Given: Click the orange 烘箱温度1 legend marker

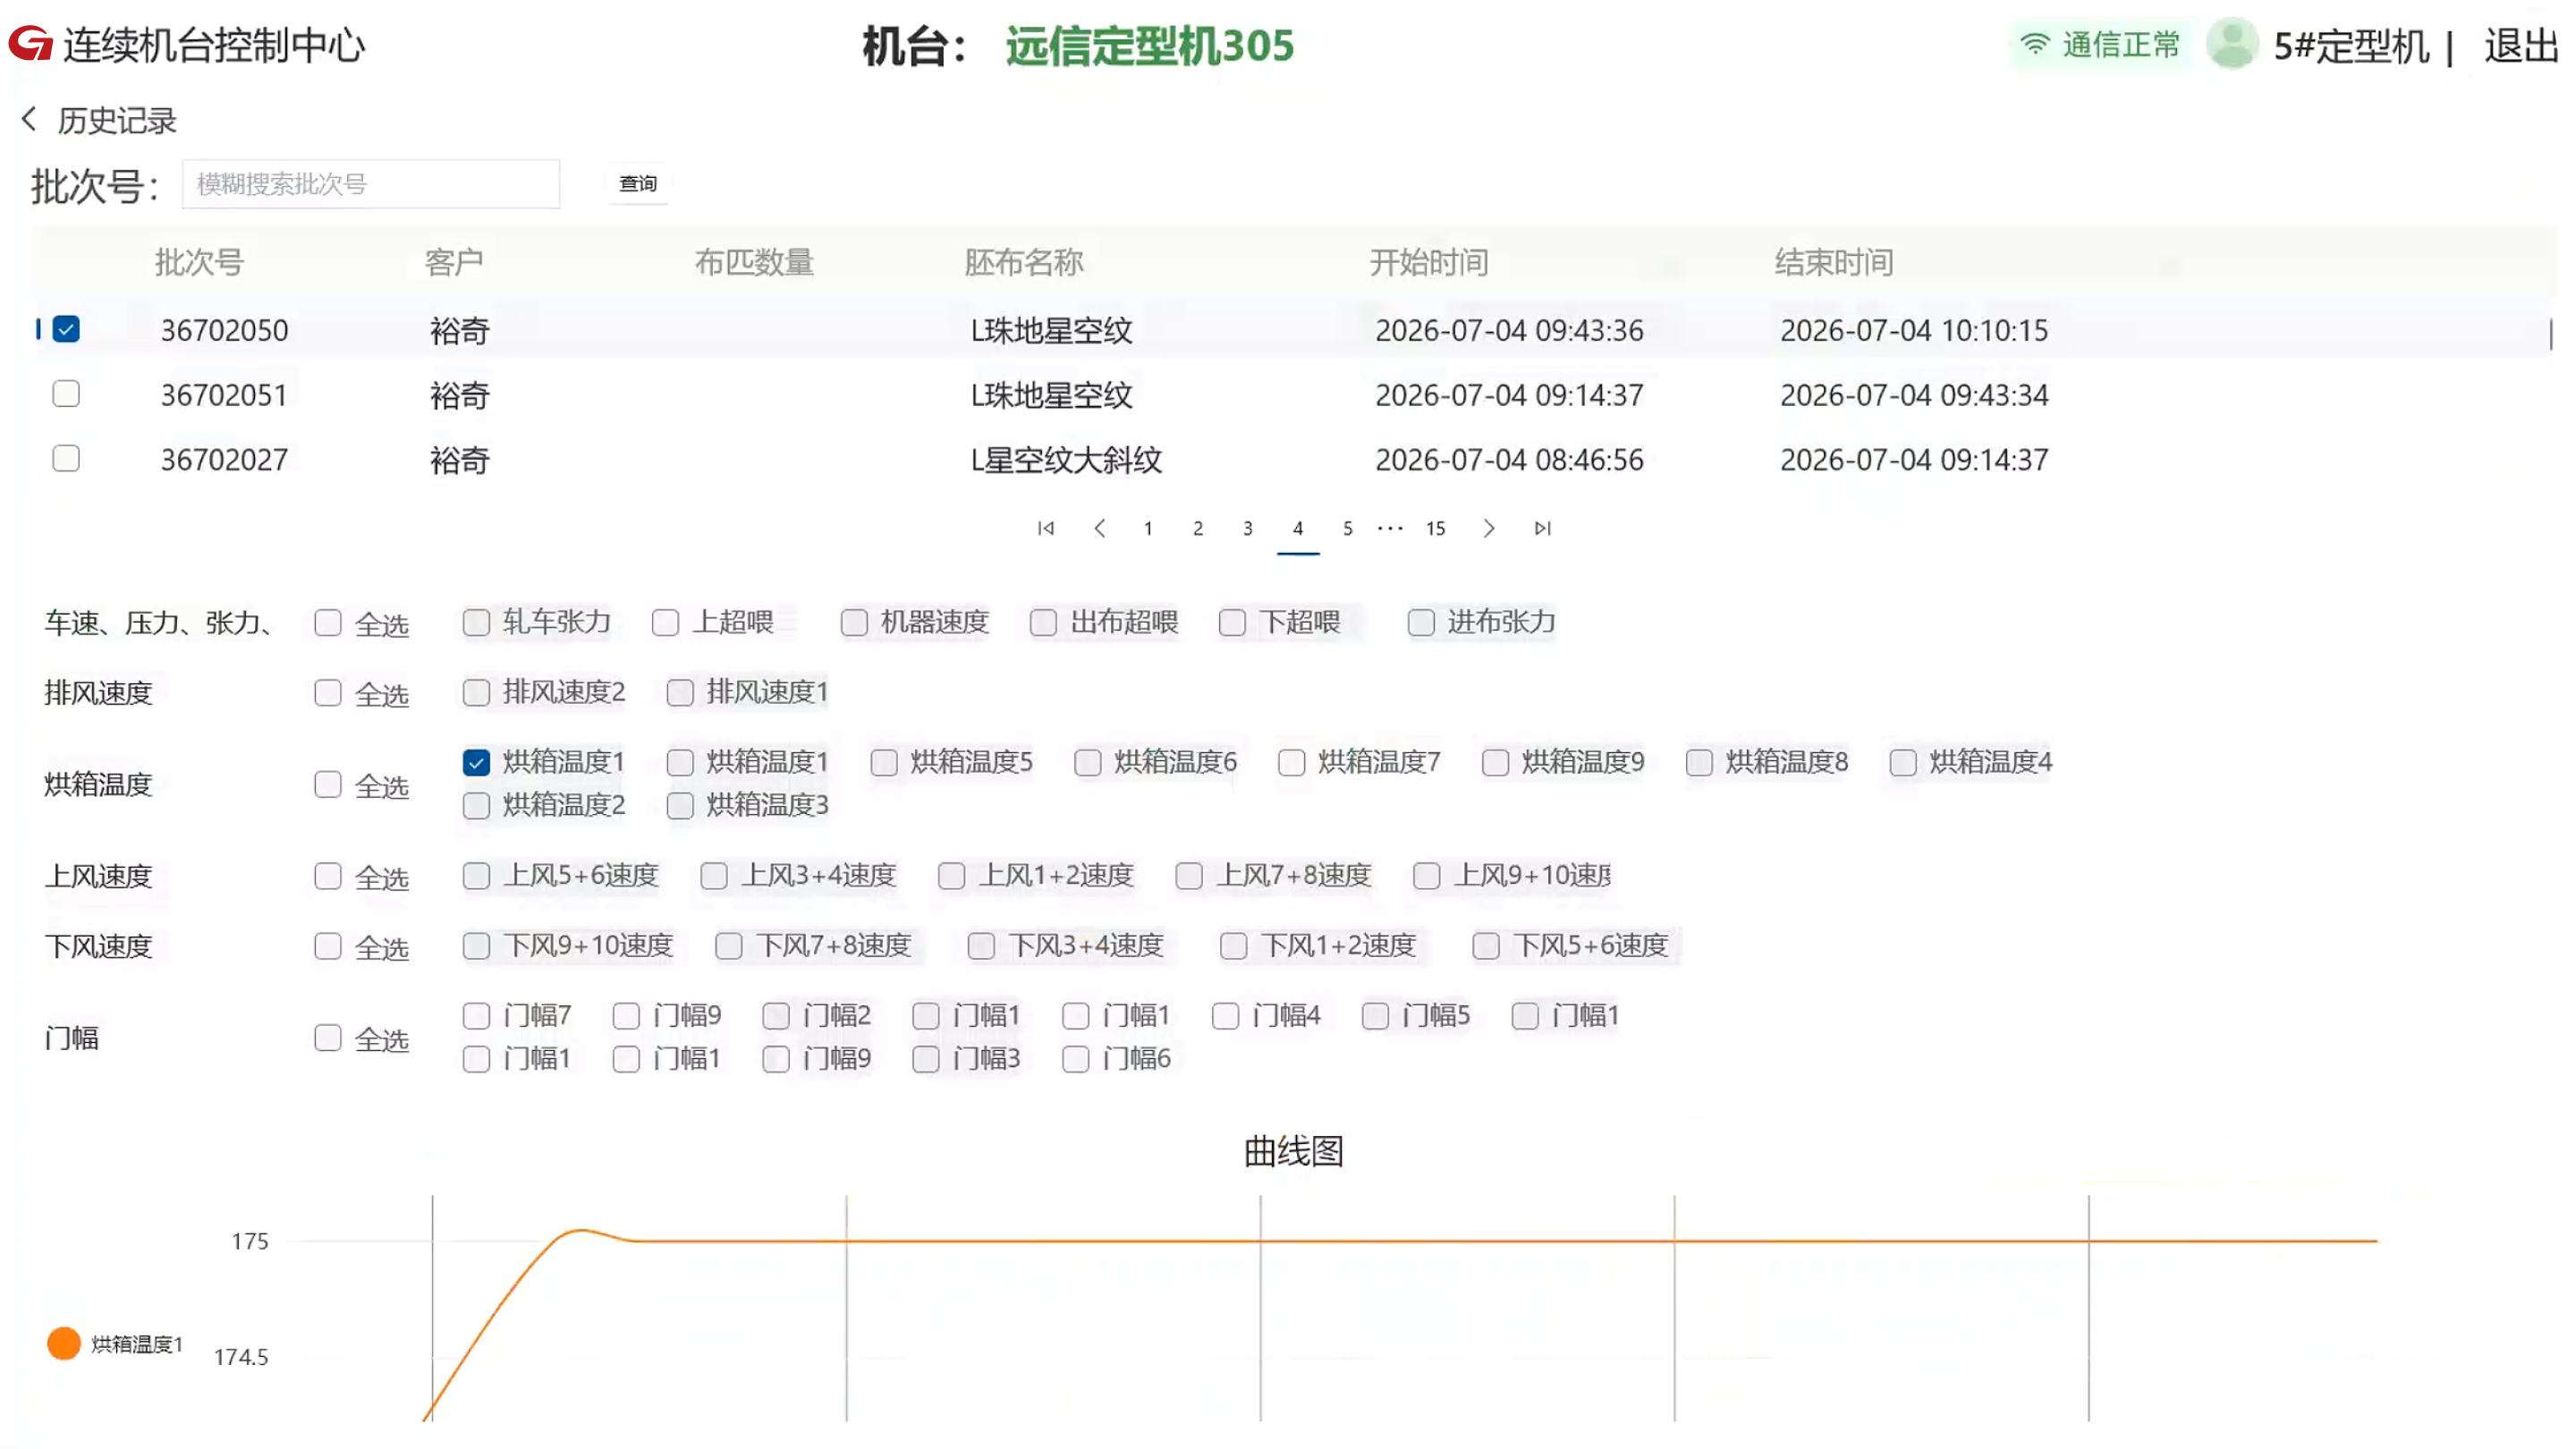Looking at the screenshot, I should [64, 1343].
